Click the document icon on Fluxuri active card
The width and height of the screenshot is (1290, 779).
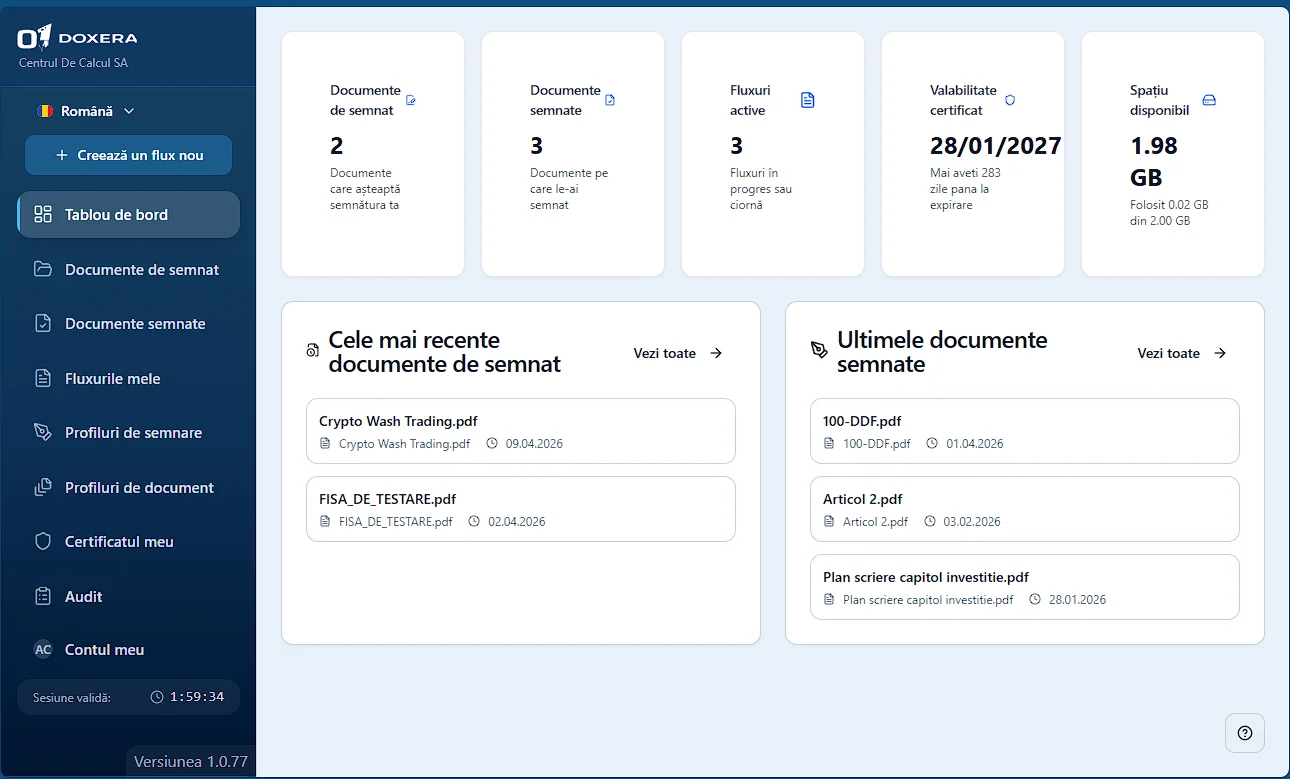point(808,100)
